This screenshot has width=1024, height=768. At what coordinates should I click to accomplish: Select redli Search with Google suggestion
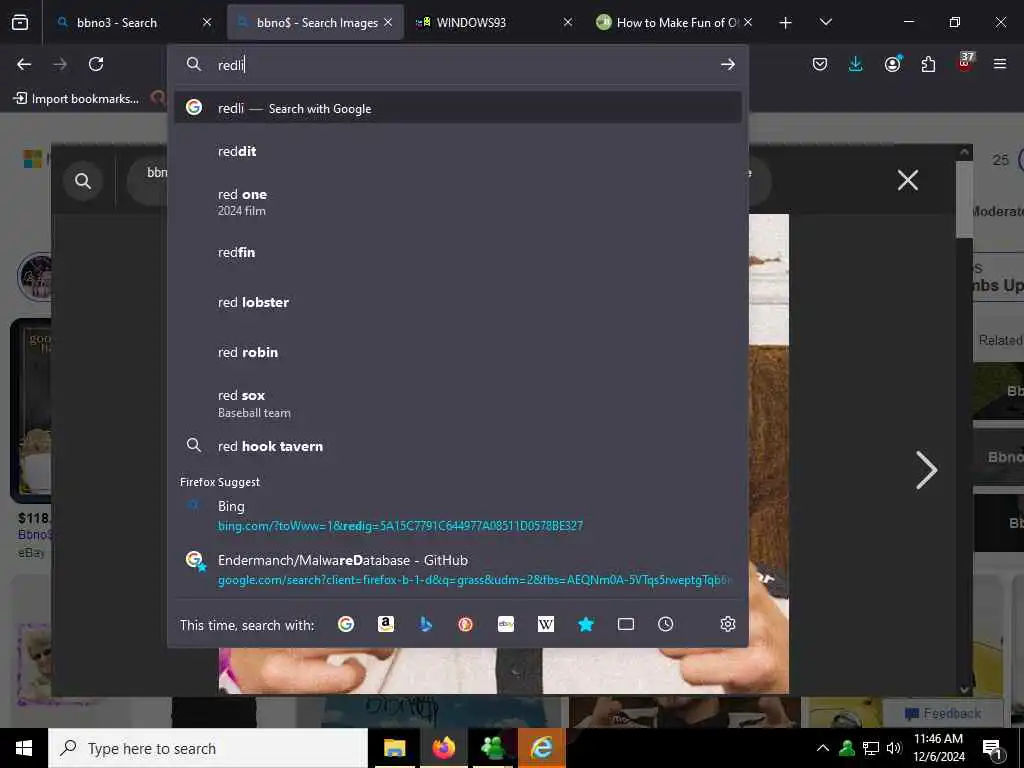(x=458, y=108)
